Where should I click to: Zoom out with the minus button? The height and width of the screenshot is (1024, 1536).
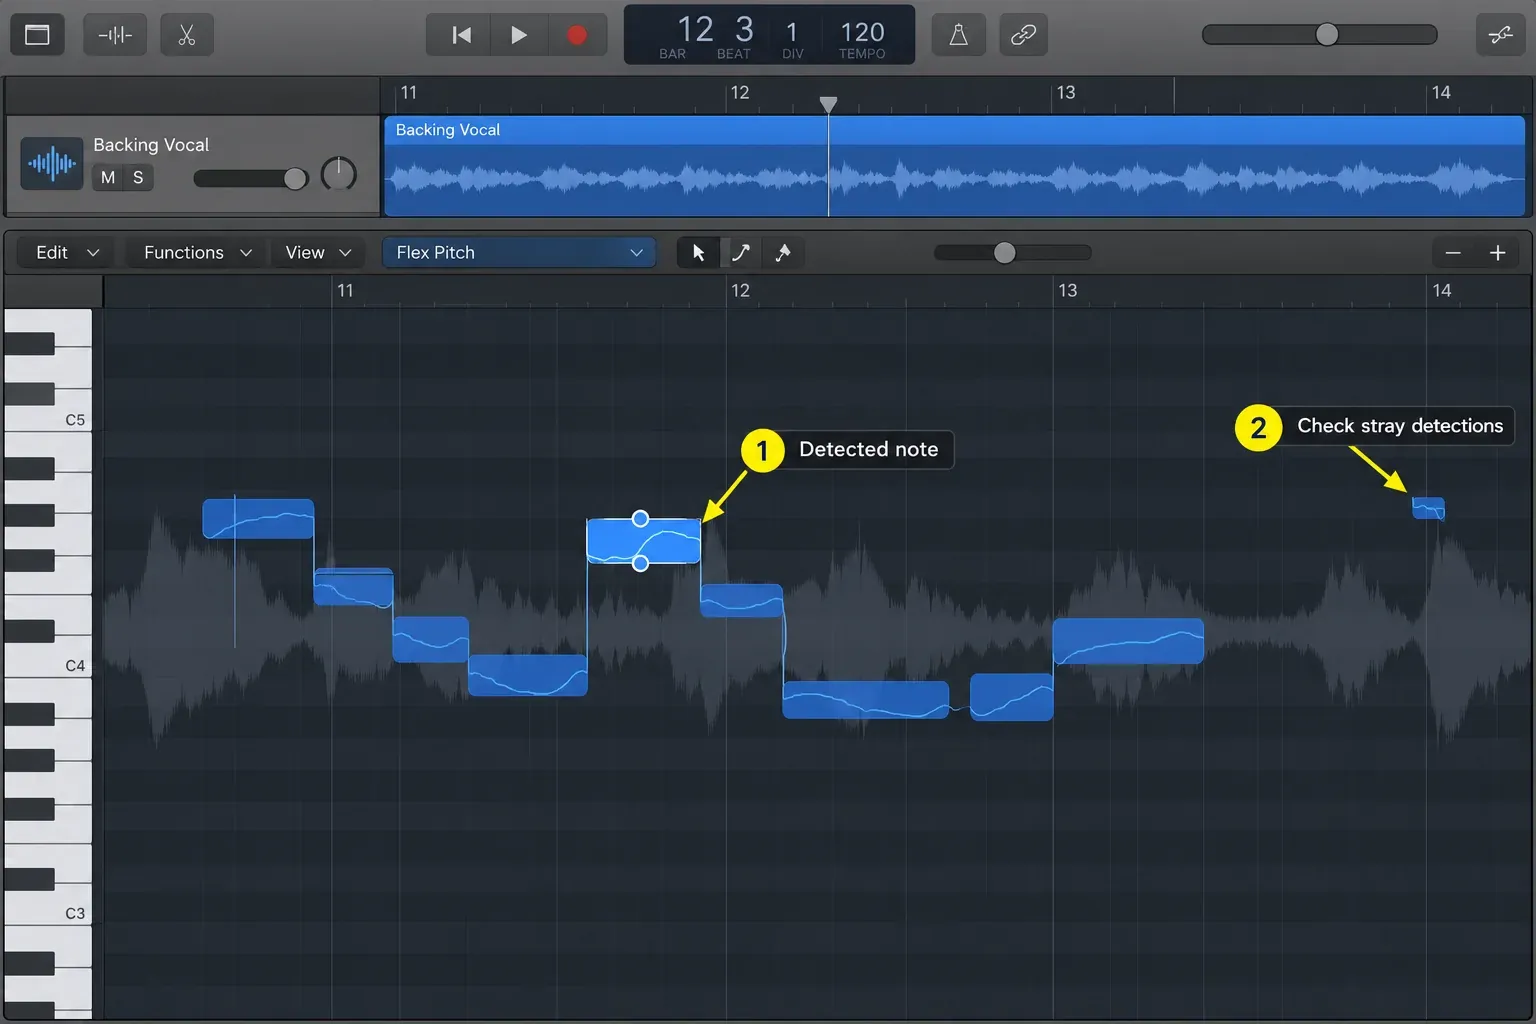[1453, 253]
